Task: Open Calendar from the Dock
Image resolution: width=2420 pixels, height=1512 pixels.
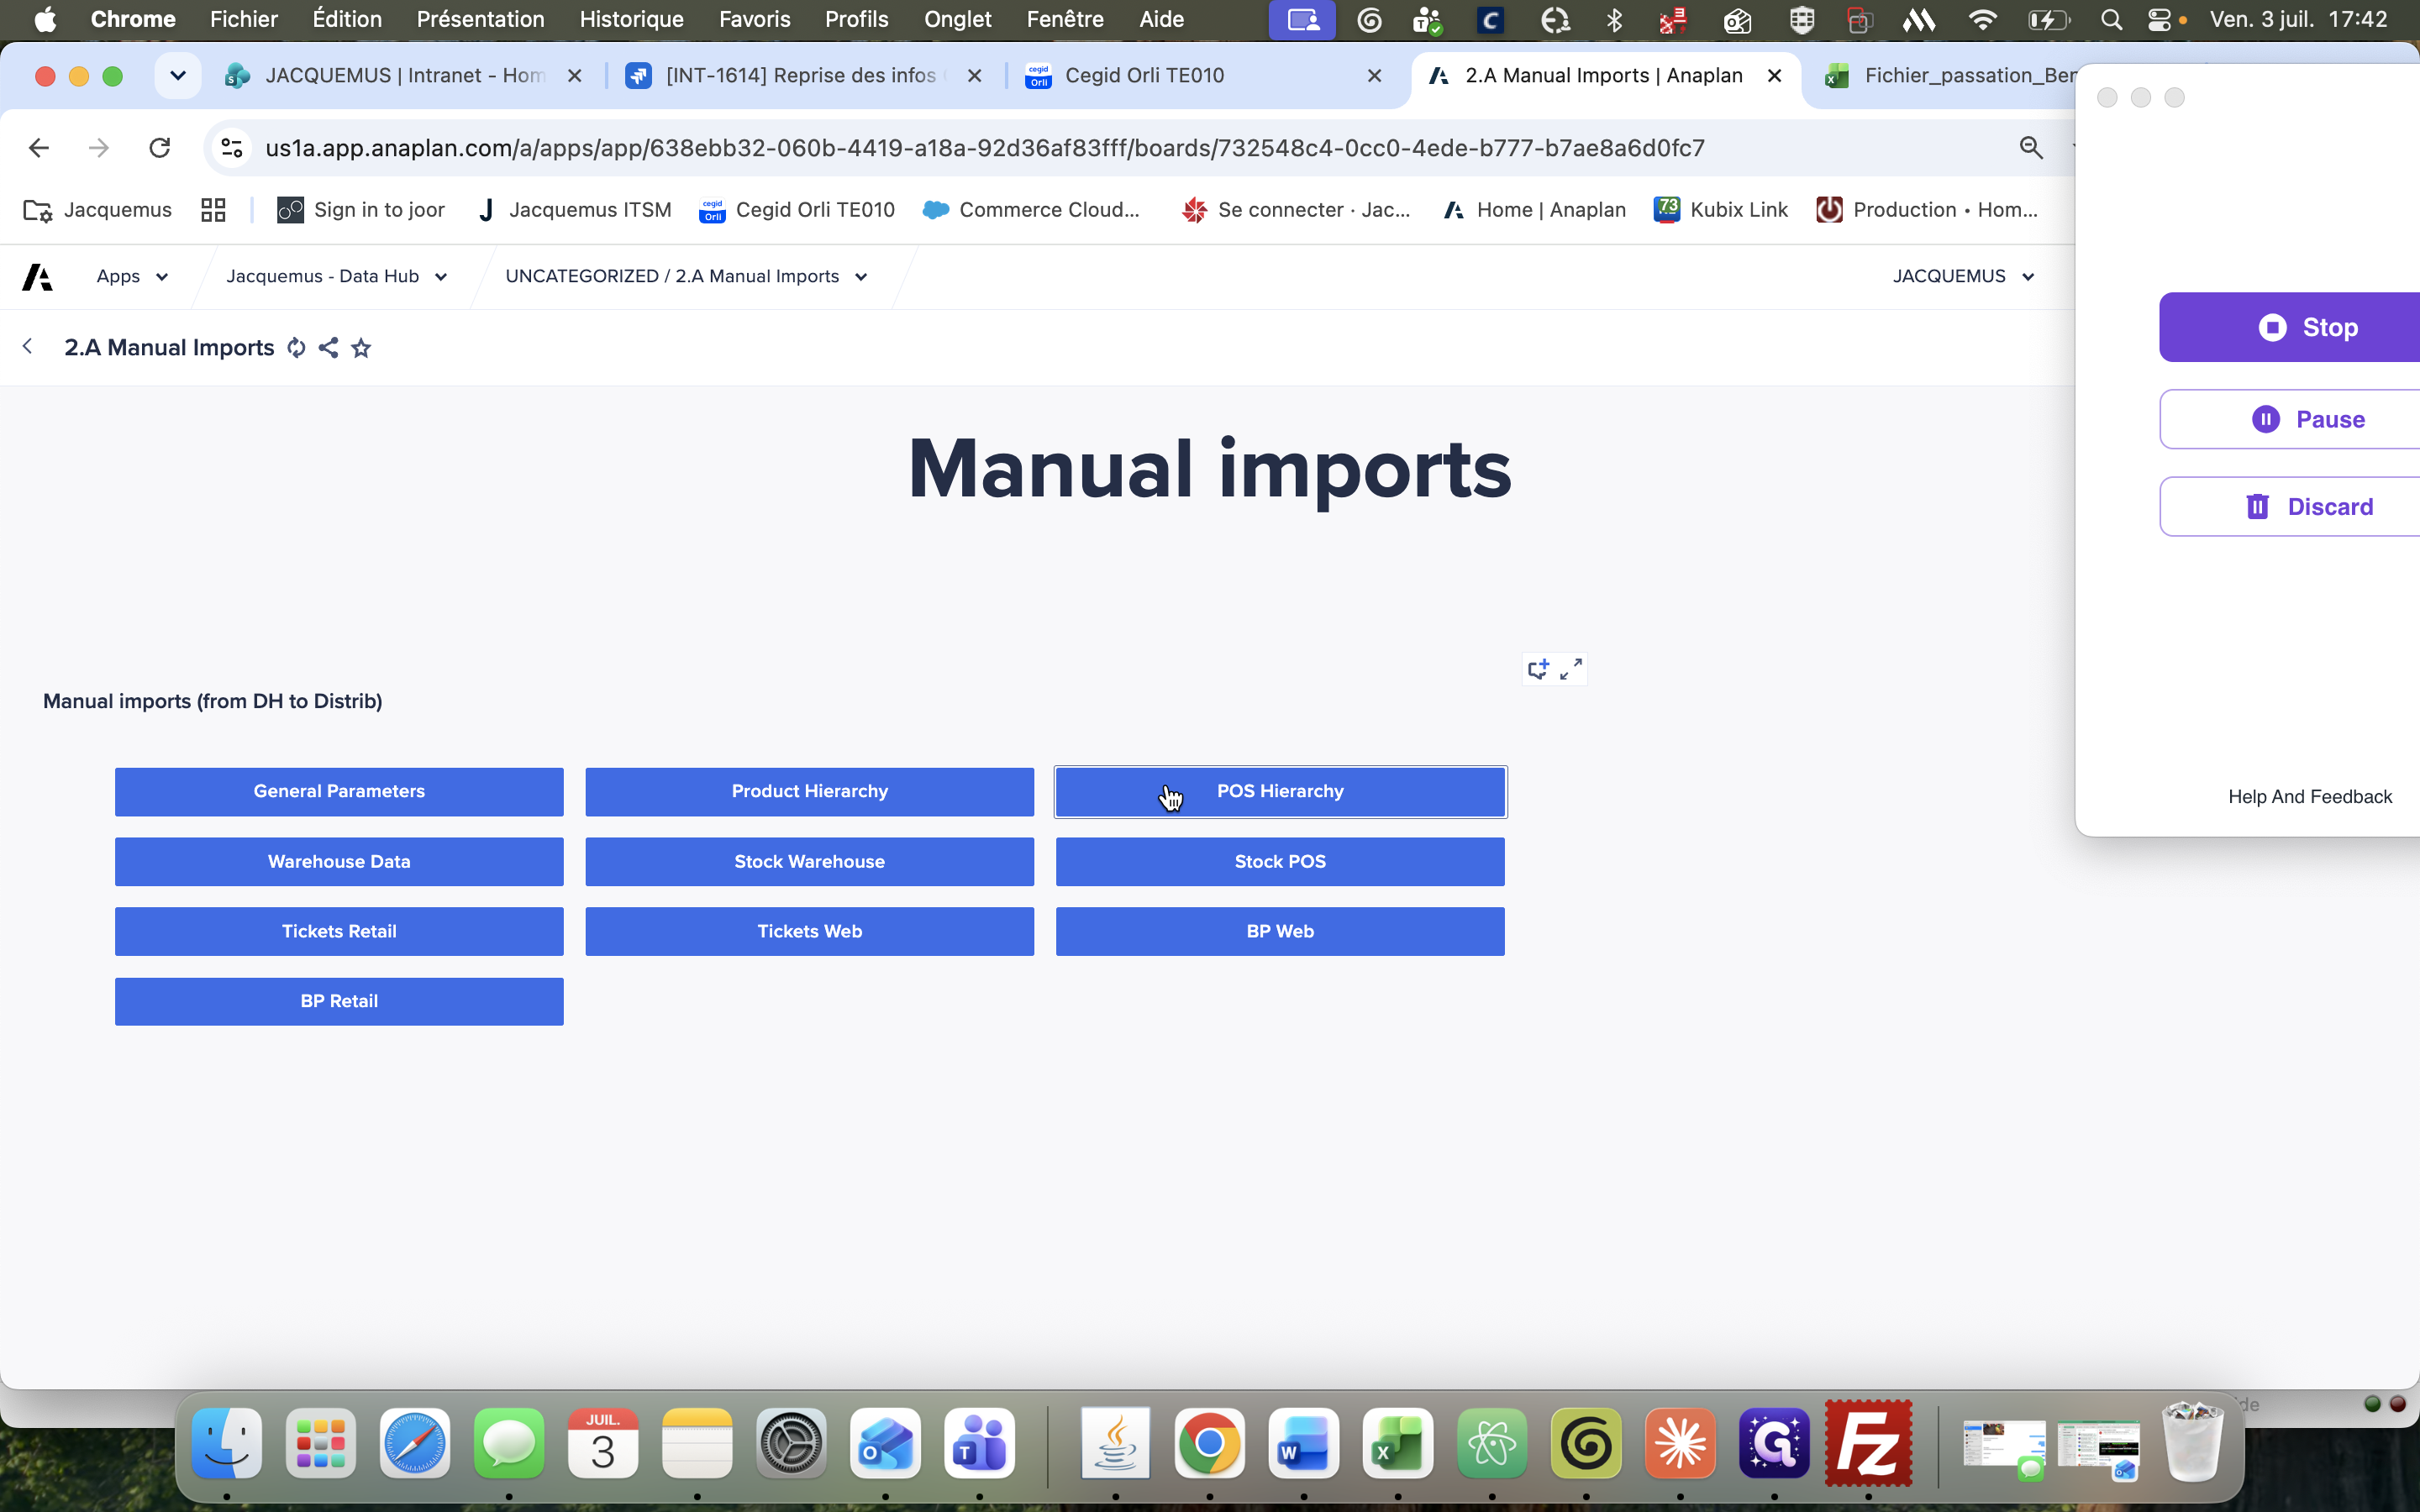Action: (603, 1443)
